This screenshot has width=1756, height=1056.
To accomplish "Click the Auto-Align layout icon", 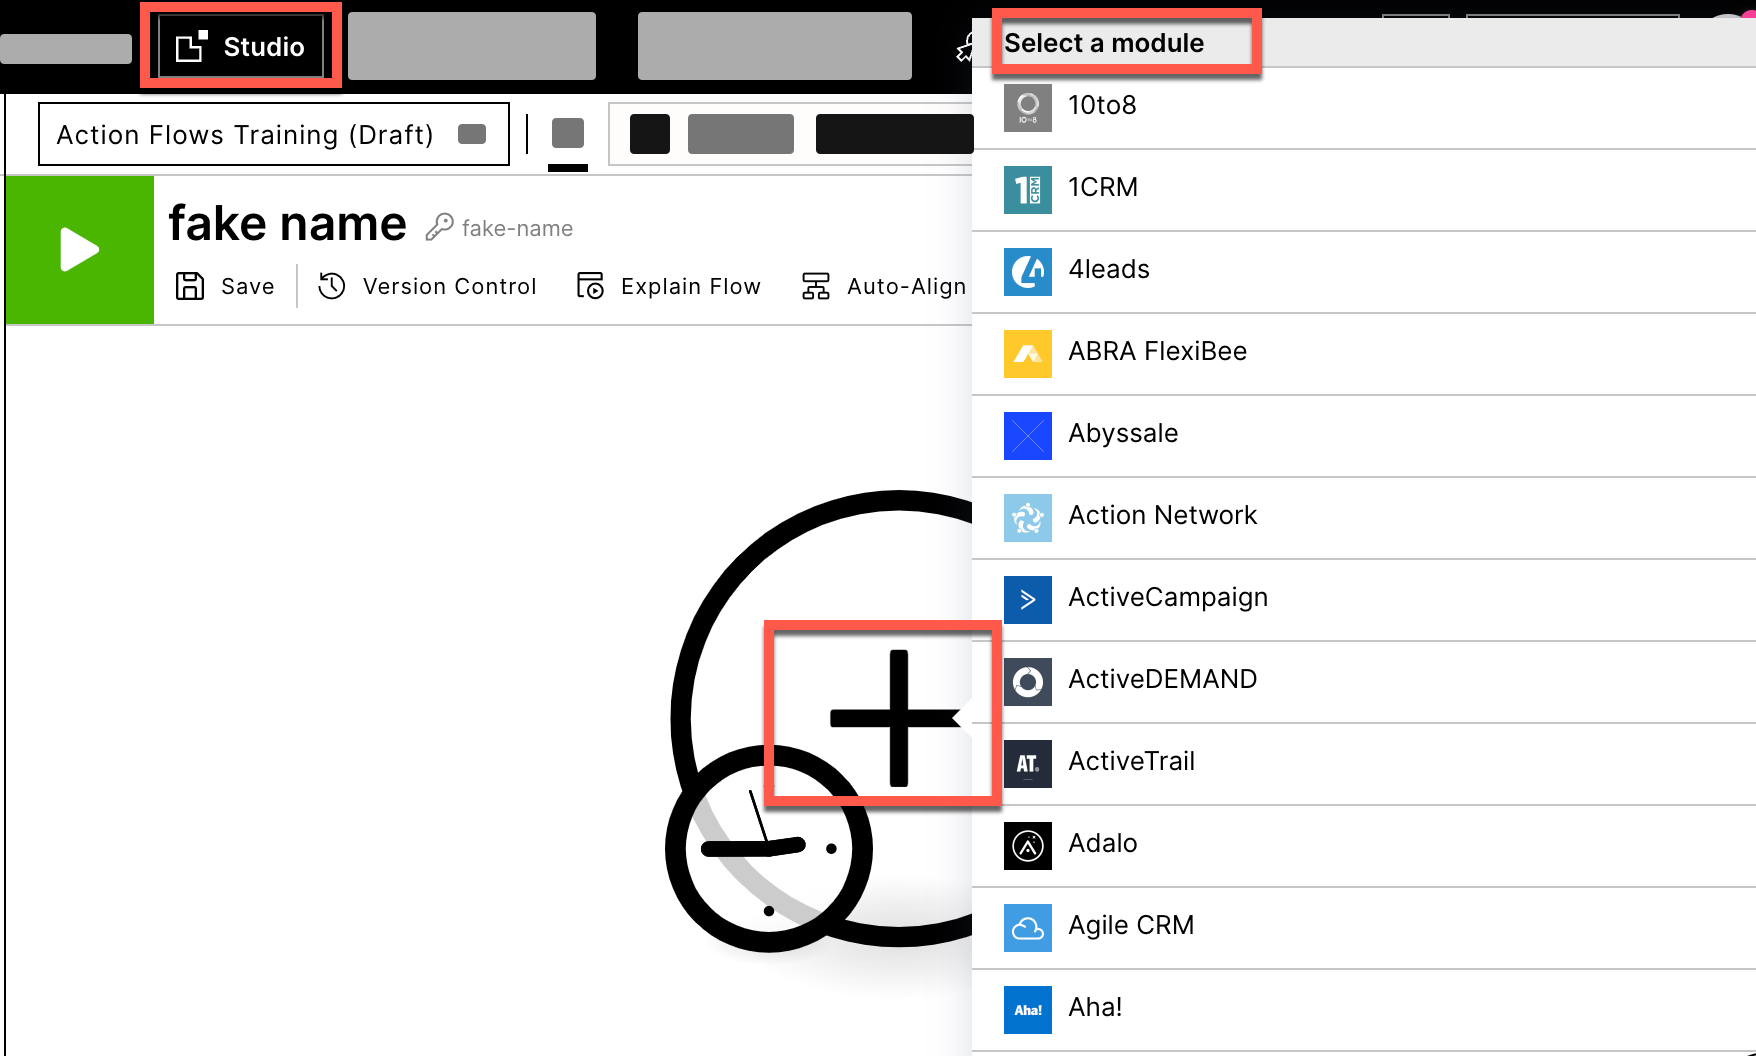I will 816,286.
